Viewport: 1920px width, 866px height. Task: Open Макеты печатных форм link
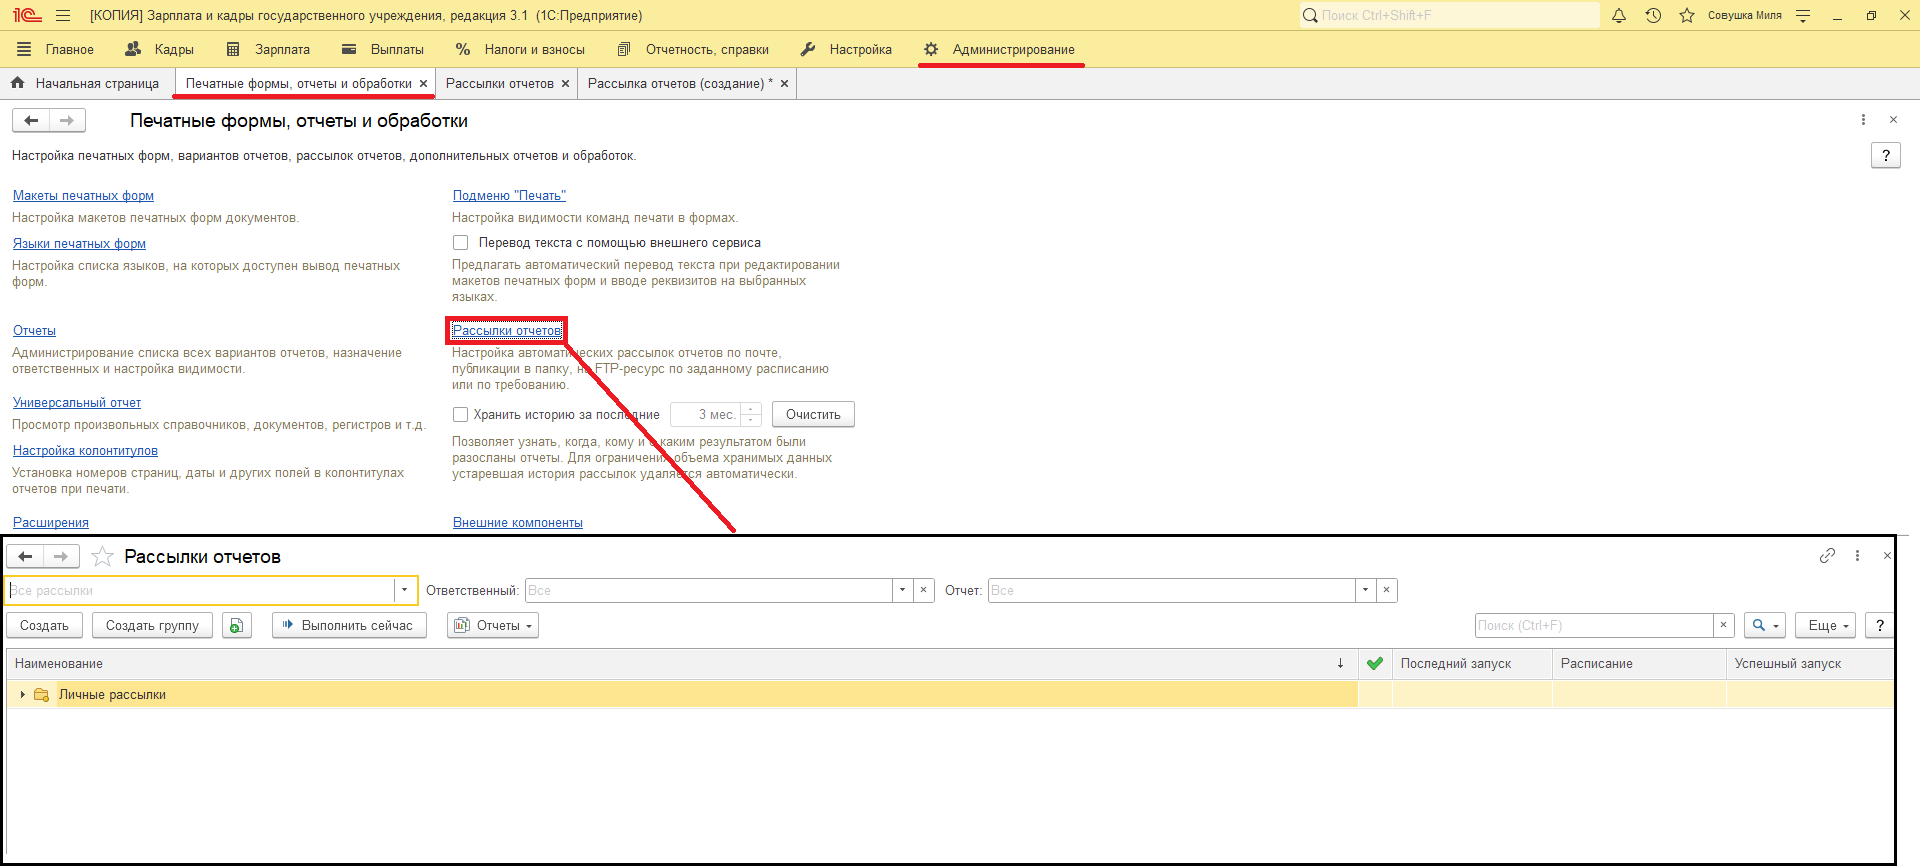(83, 196)
